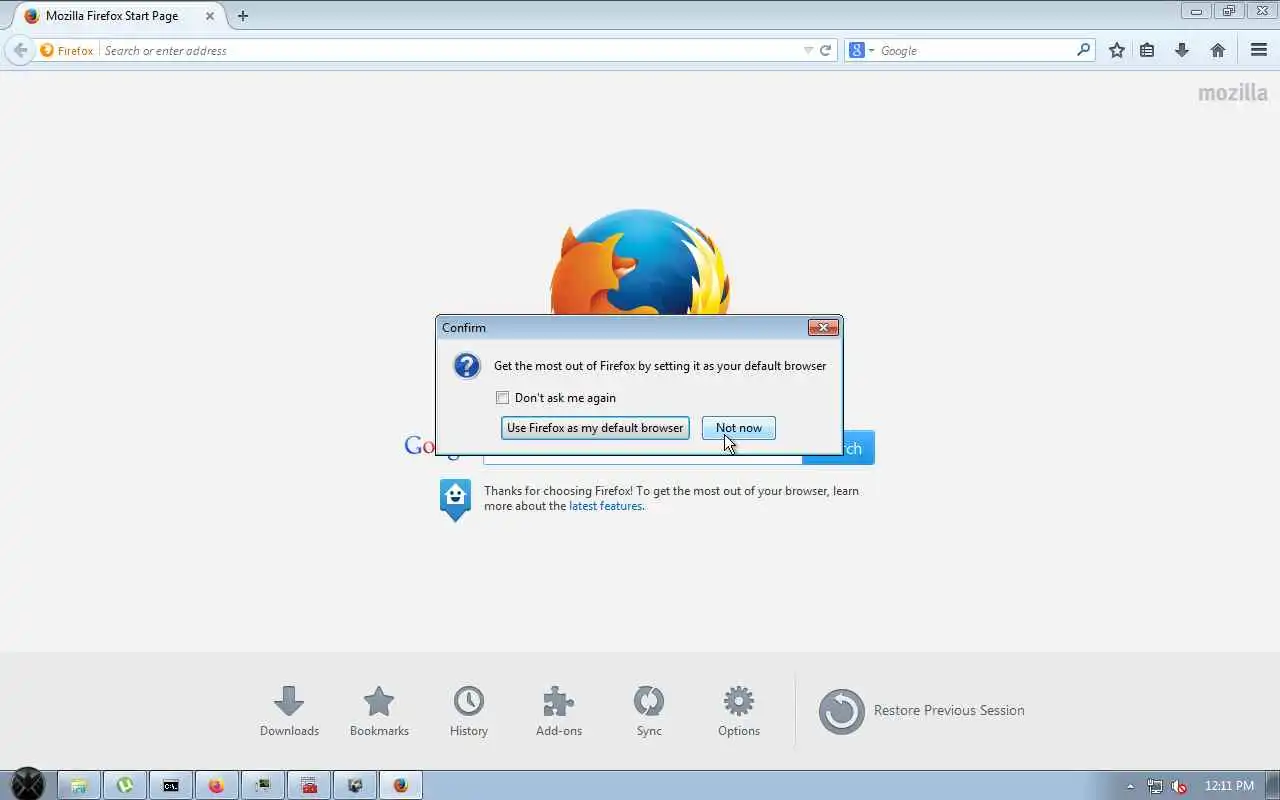1280x800 pixels.
Task: Show bookmarks list icon in toolbar
Action: coord(1148,50)
